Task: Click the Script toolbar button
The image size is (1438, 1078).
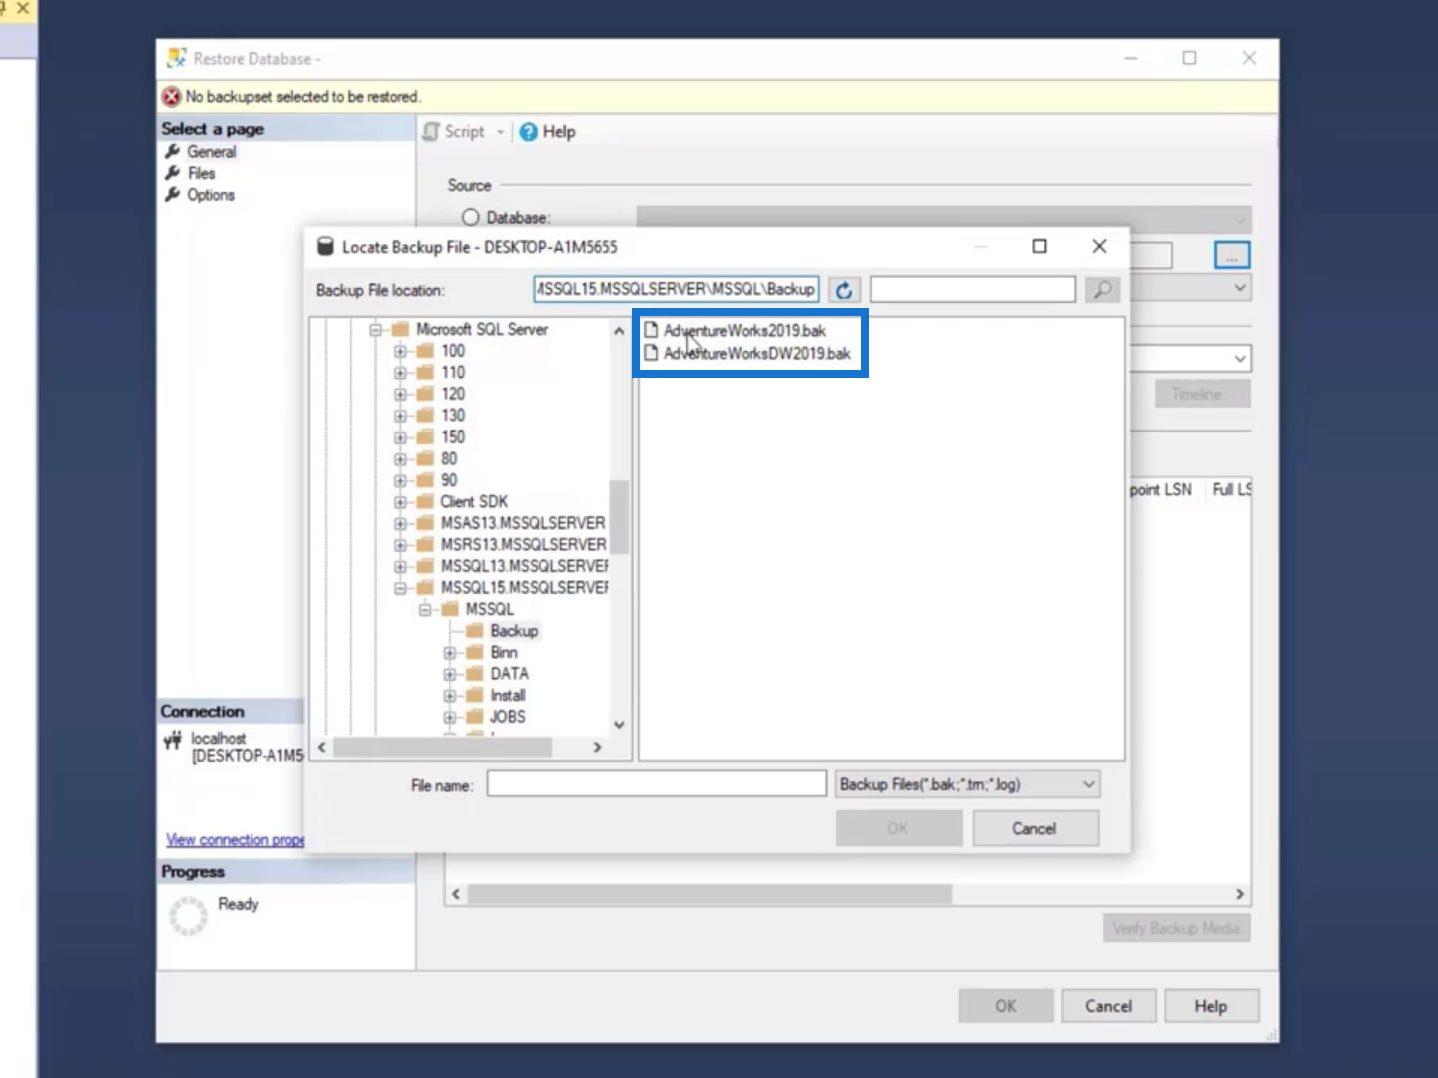Action: (x=454, y=132)
